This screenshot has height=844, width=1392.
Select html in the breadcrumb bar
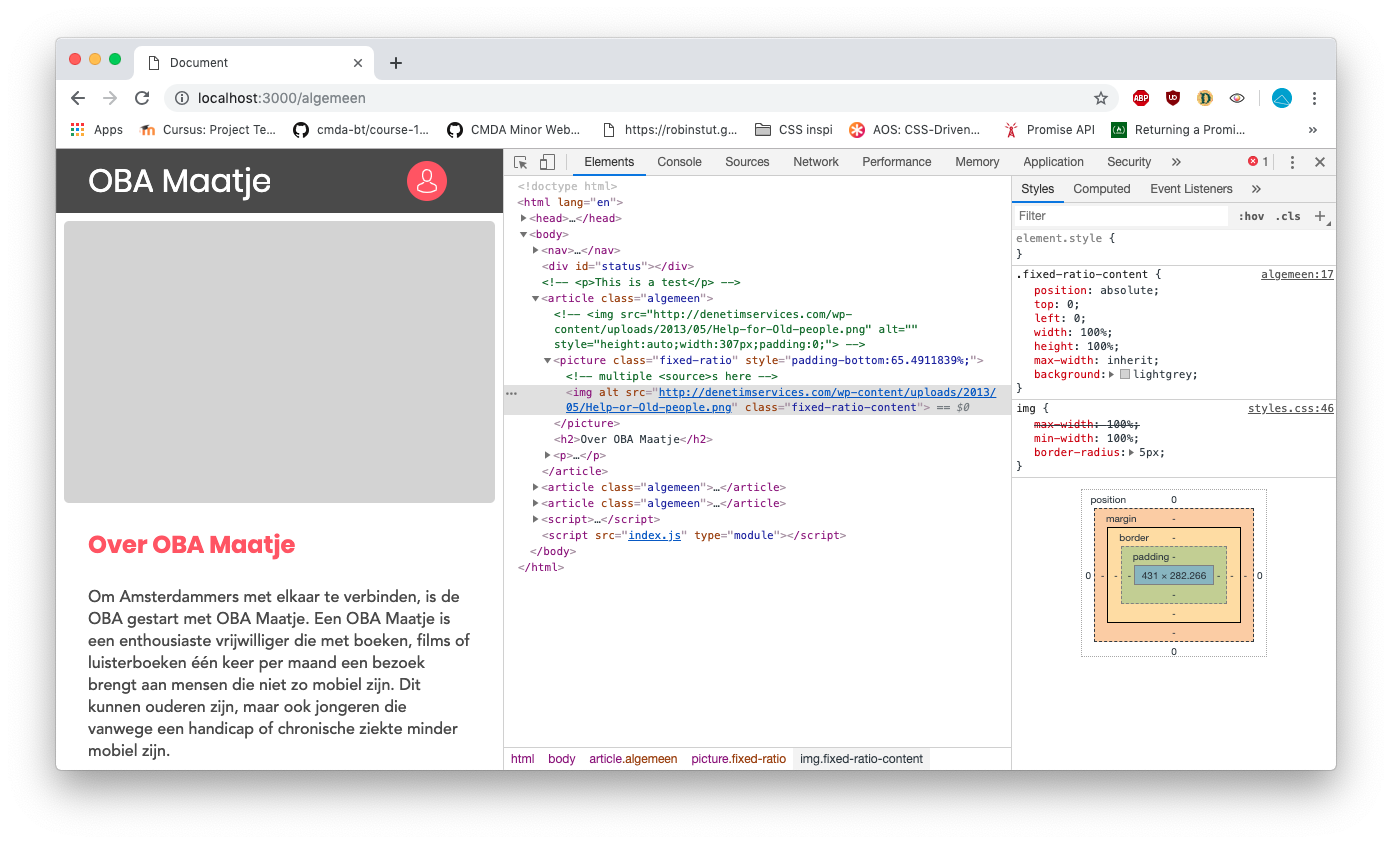(x=522, y=759)
